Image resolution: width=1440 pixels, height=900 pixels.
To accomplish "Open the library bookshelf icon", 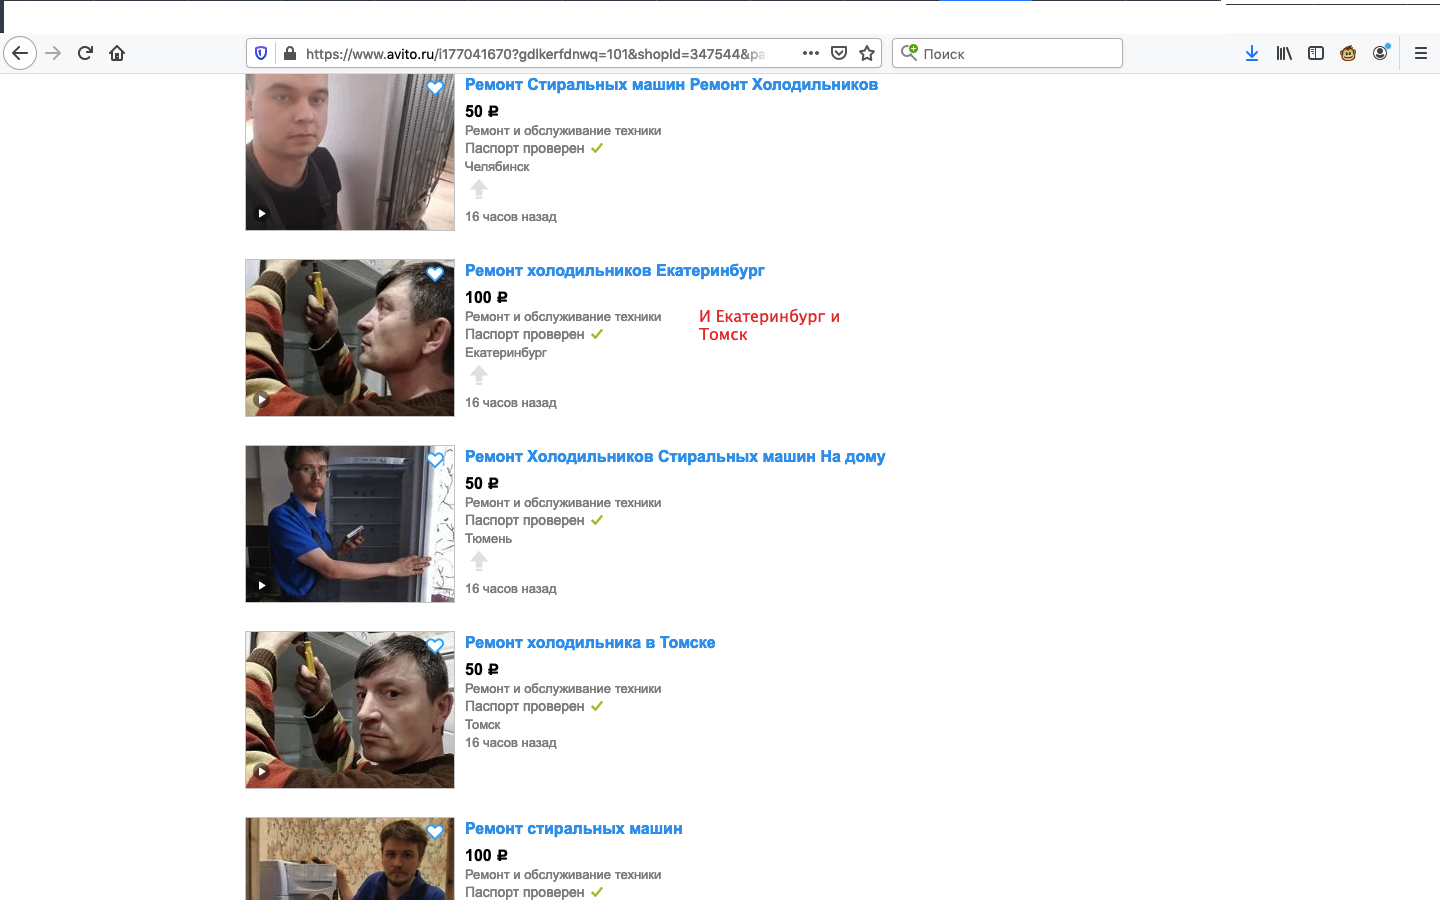I will [x=1284, y=53].
